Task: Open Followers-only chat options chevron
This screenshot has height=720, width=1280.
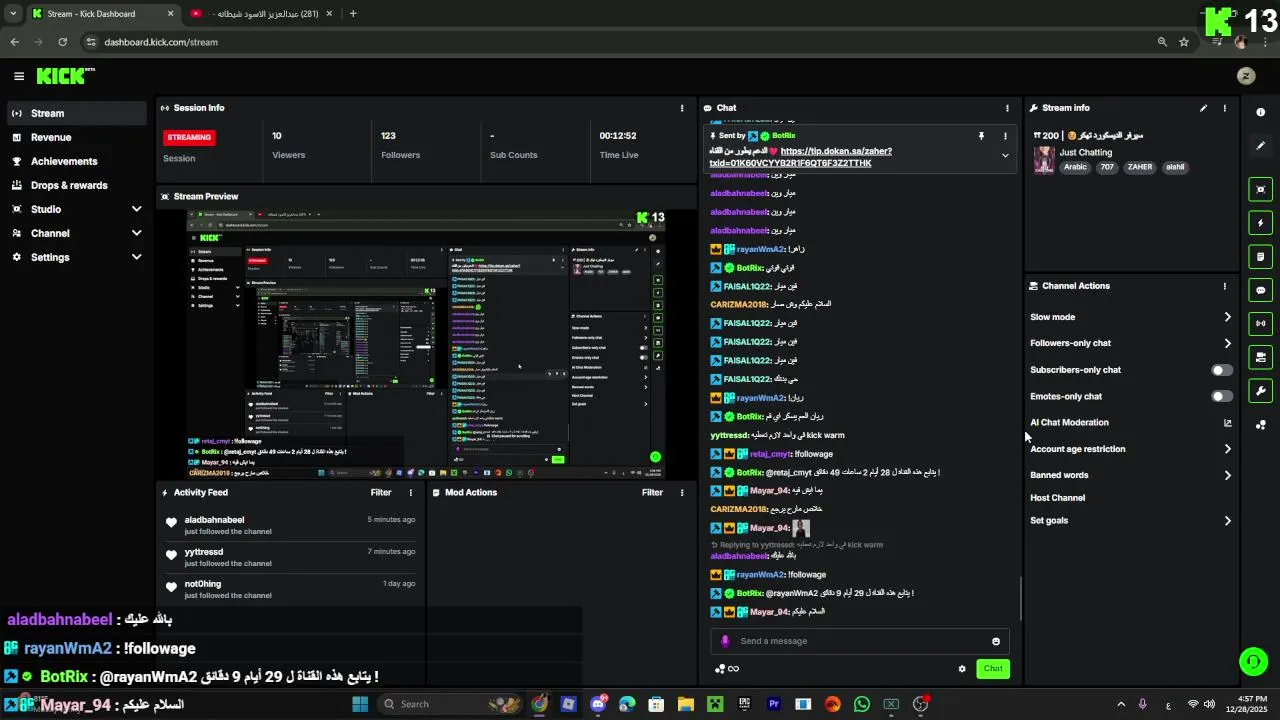Action: 1228,343
